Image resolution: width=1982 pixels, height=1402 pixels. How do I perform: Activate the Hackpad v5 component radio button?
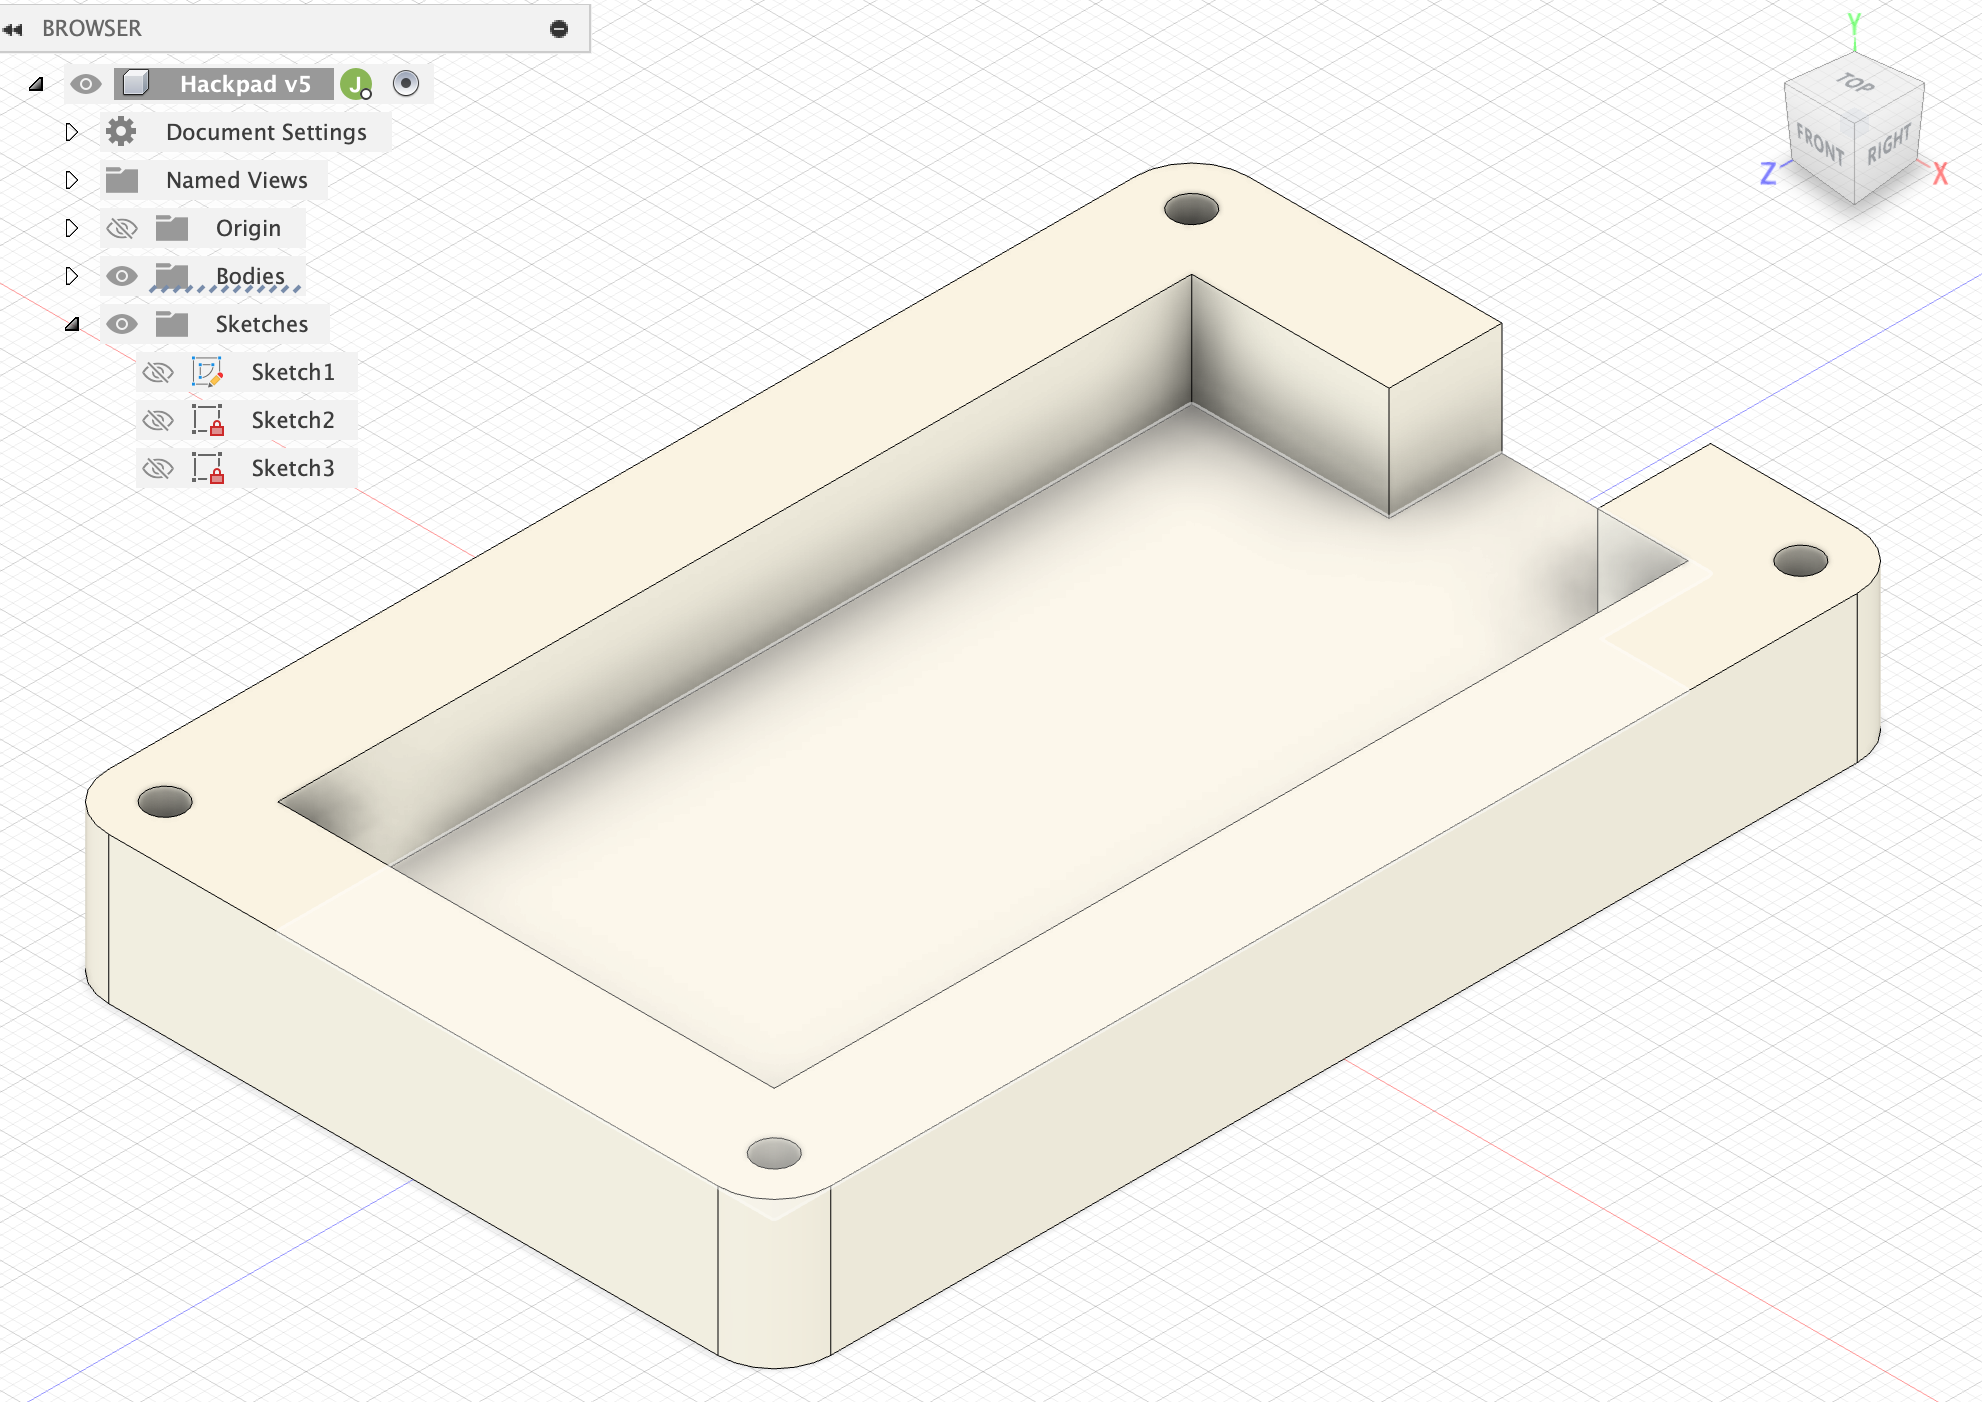(x=406, y=84)
